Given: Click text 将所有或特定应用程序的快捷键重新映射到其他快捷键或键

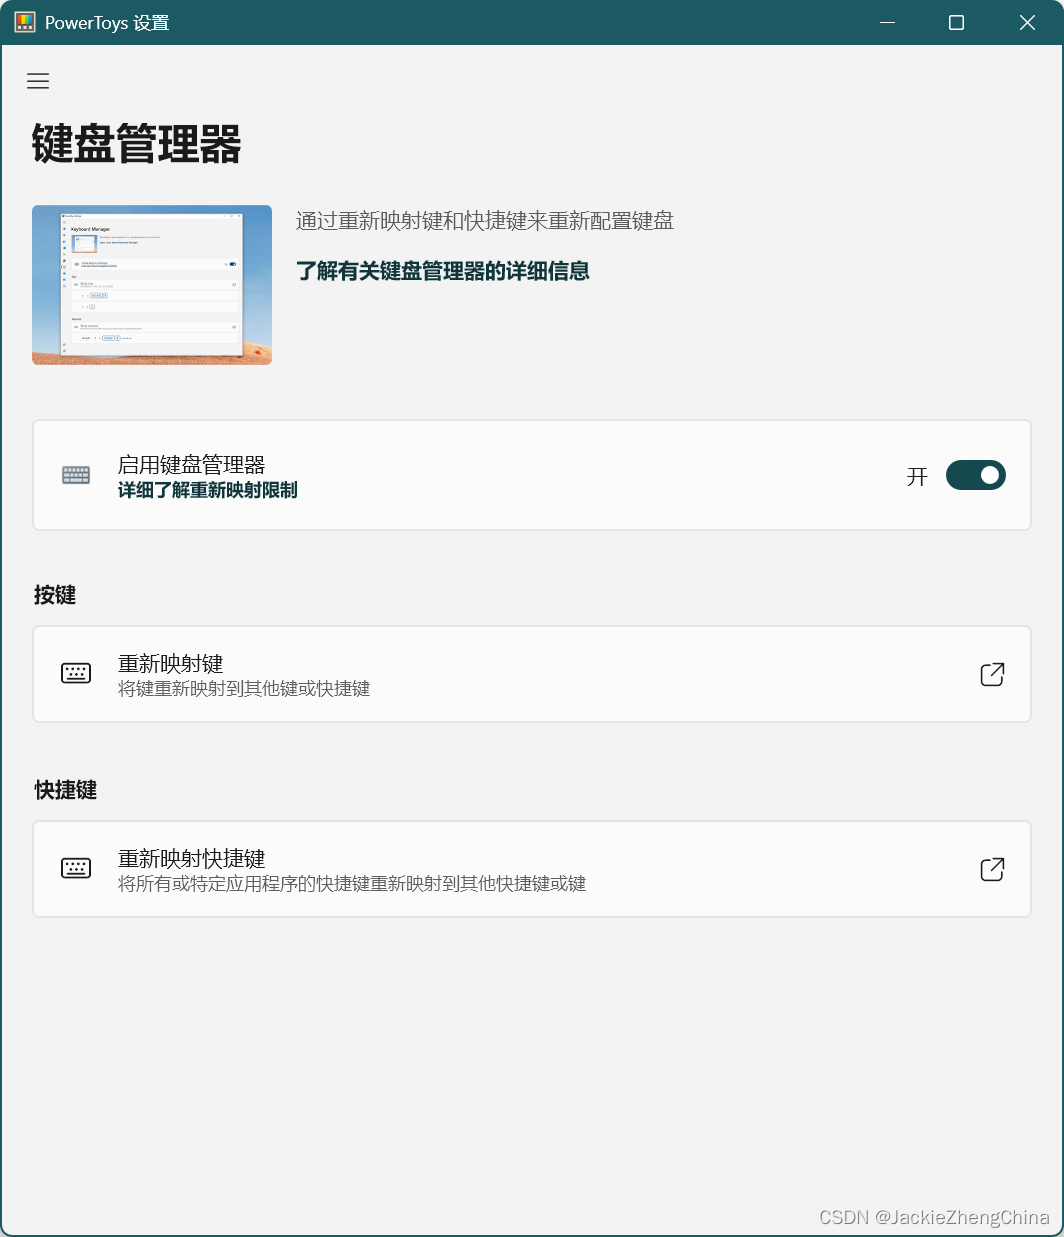Looking at the screenshot, I should pos(352,884).
